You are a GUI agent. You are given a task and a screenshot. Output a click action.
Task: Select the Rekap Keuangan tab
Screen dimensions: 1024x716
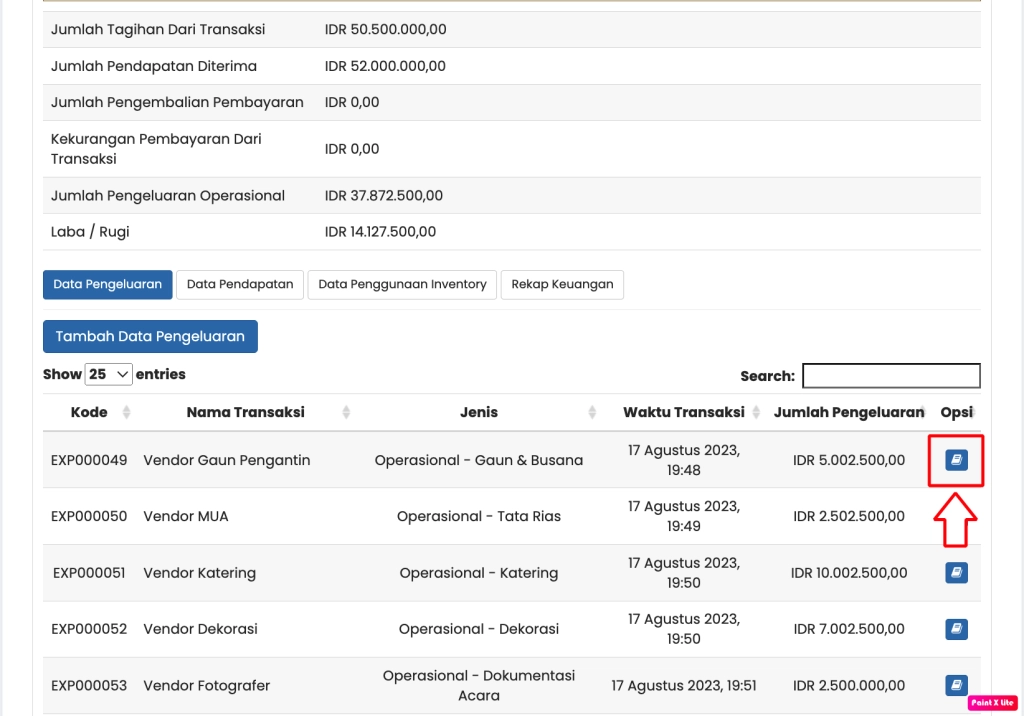coord(562,284)
